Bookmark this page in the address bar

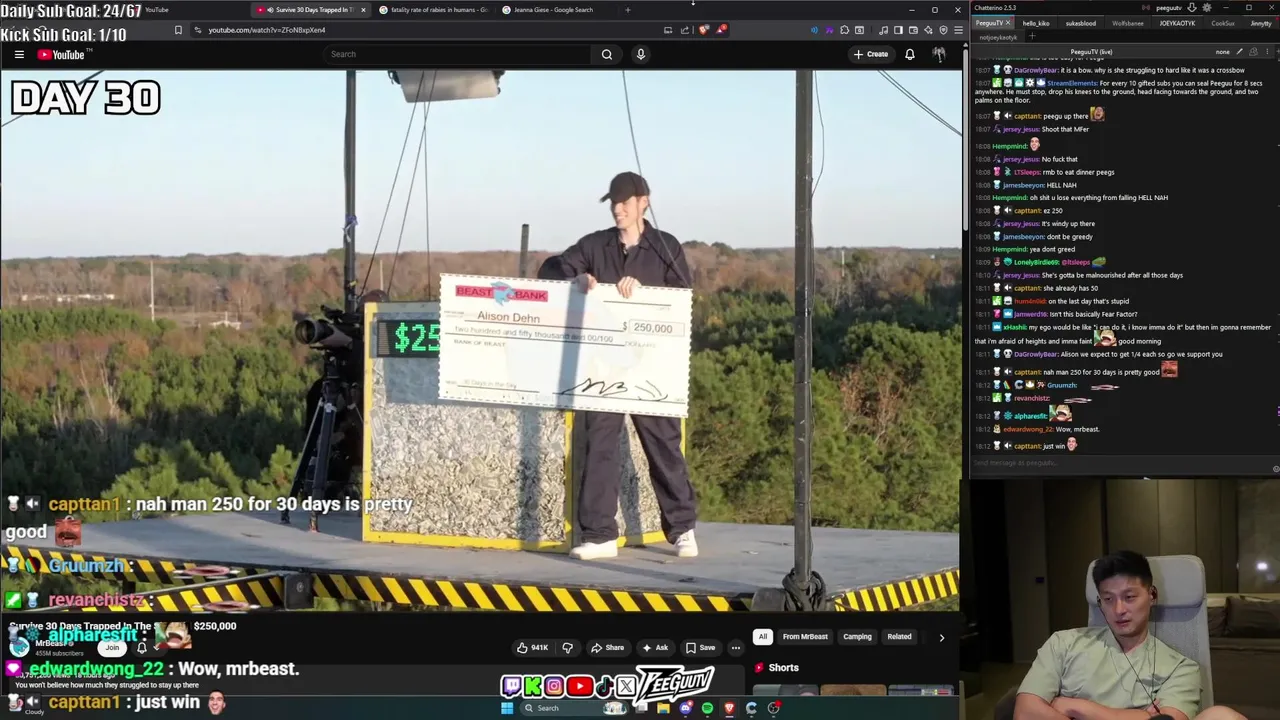coord(178,30)
